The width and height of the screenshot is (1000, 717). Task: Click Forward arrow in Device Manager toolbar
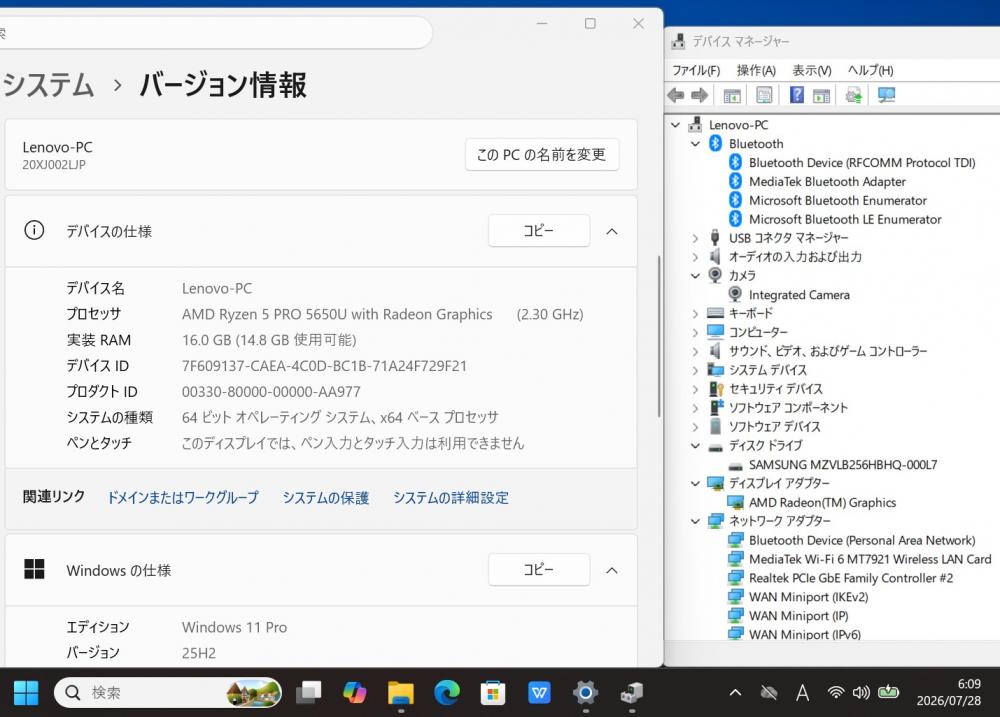700,96
